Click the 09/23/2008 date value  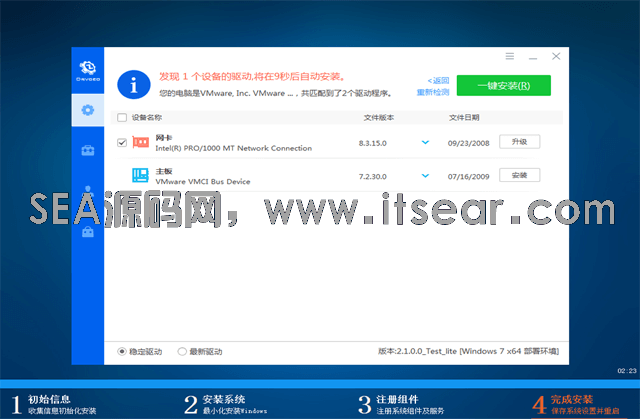click(469, 143)
